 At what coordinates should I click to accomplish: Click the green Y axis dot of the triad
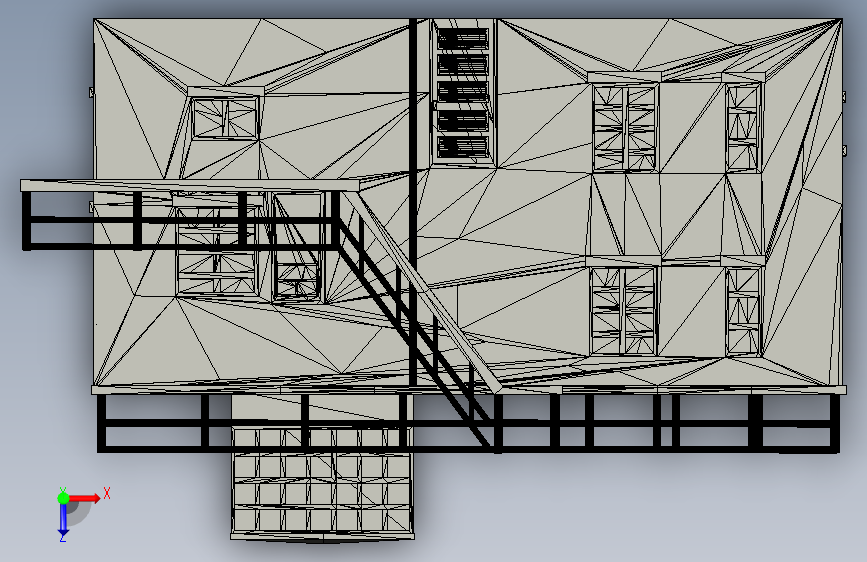click(x=63, y=498)
